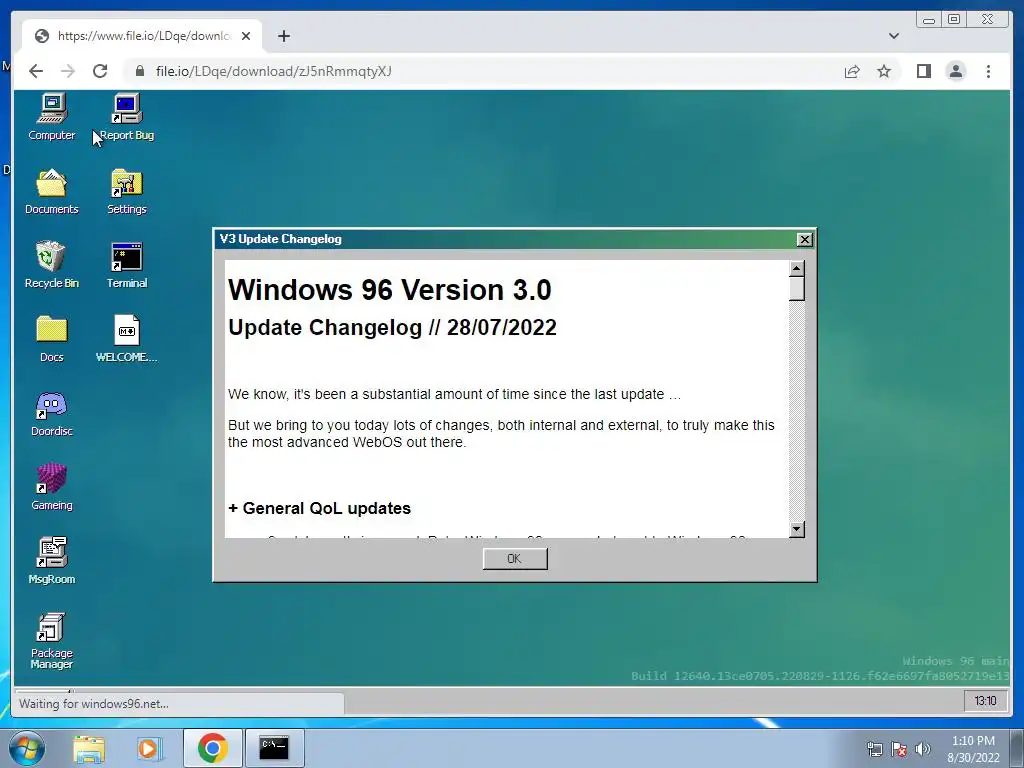Switch to Chrome in the taskbar
Screen dimensions: 1024x768
tap(212, 748)
